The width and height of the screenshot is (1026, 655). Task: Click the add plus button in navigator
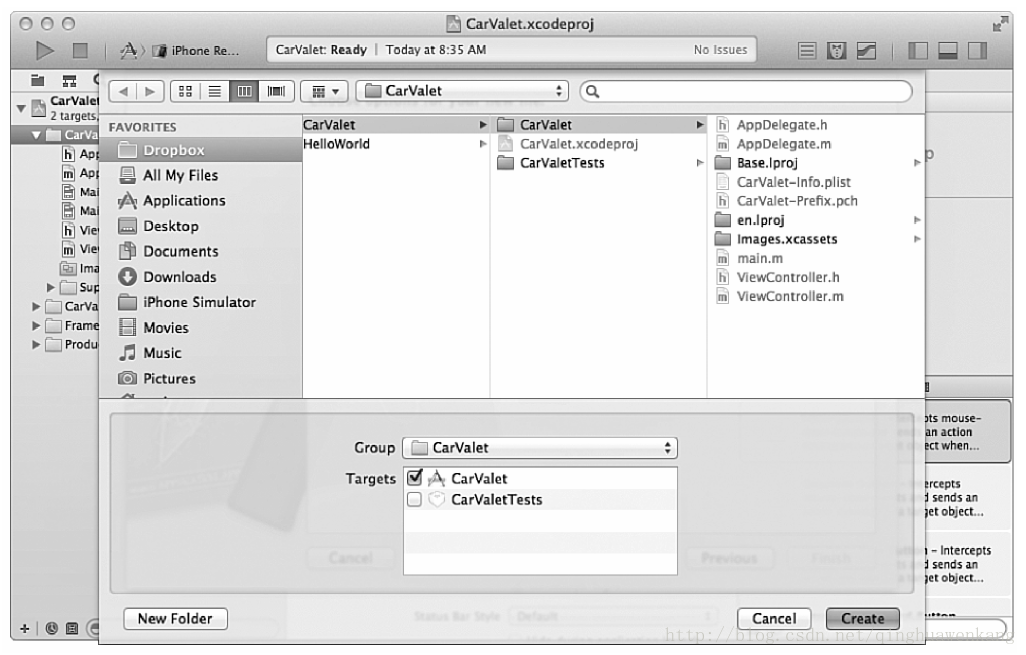[x=25, y=629]
